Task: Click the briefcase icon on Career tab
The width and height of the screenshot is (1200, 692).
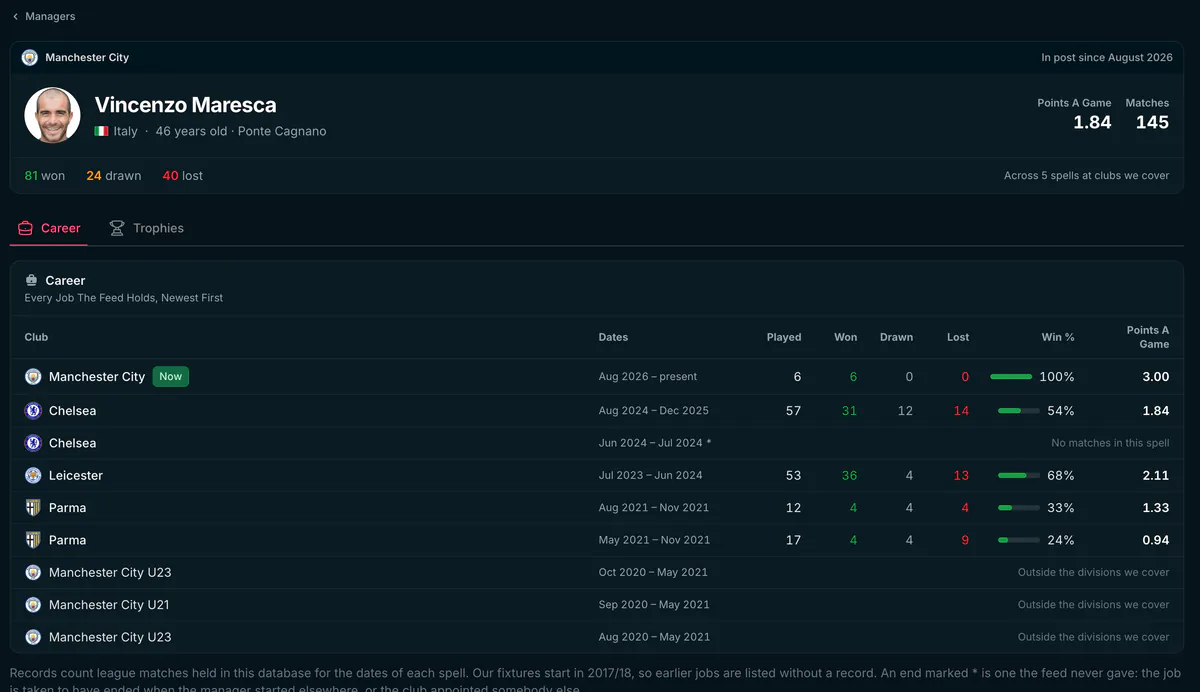Action: click(x=26, y=228)
